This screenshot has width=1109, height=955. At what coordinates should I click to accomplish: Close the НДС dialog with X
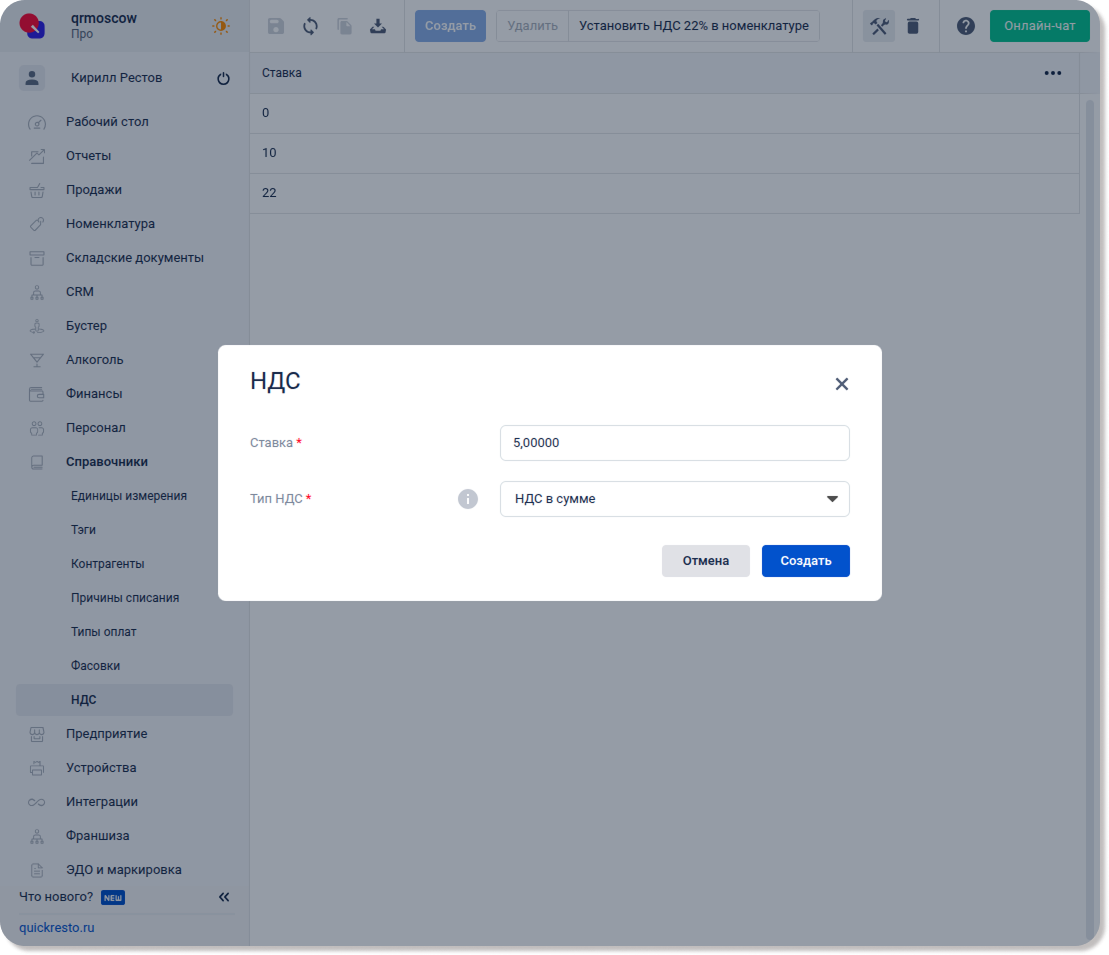click(x=841, y=384)
